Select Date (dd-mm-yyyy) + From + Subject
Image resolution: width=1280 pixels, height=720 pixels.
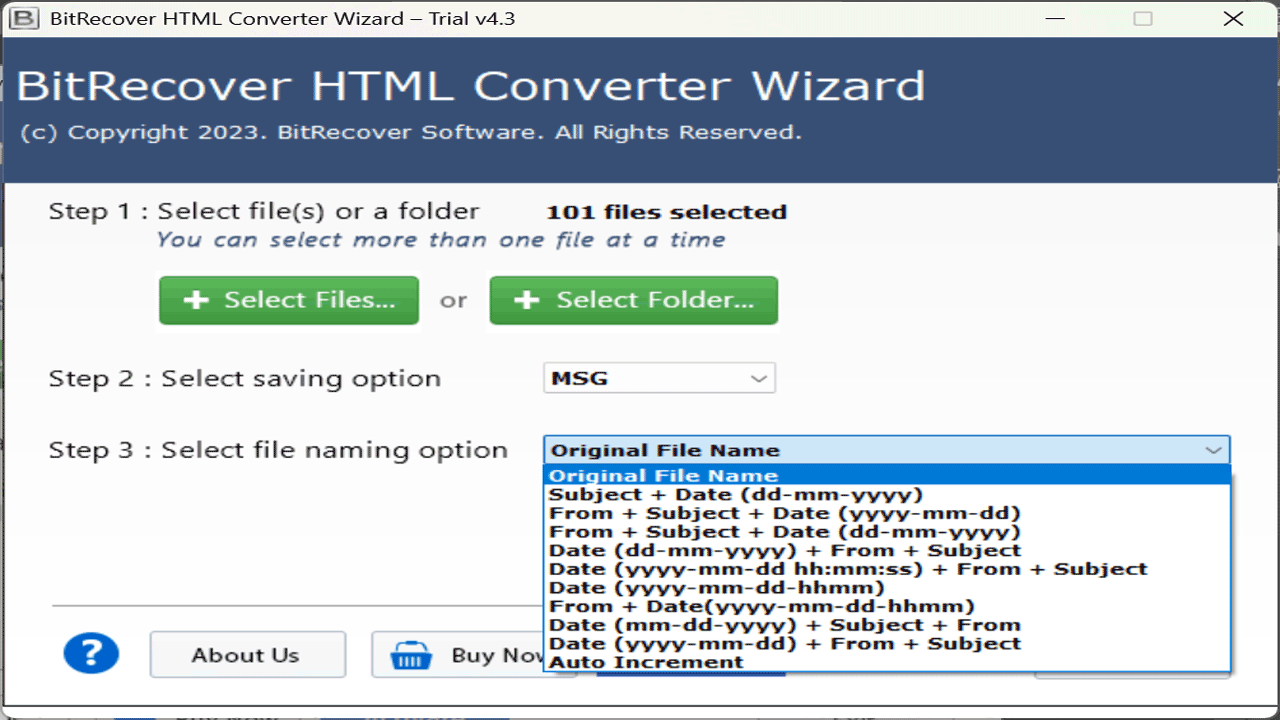pyautogui.click(x=887, y=551)
